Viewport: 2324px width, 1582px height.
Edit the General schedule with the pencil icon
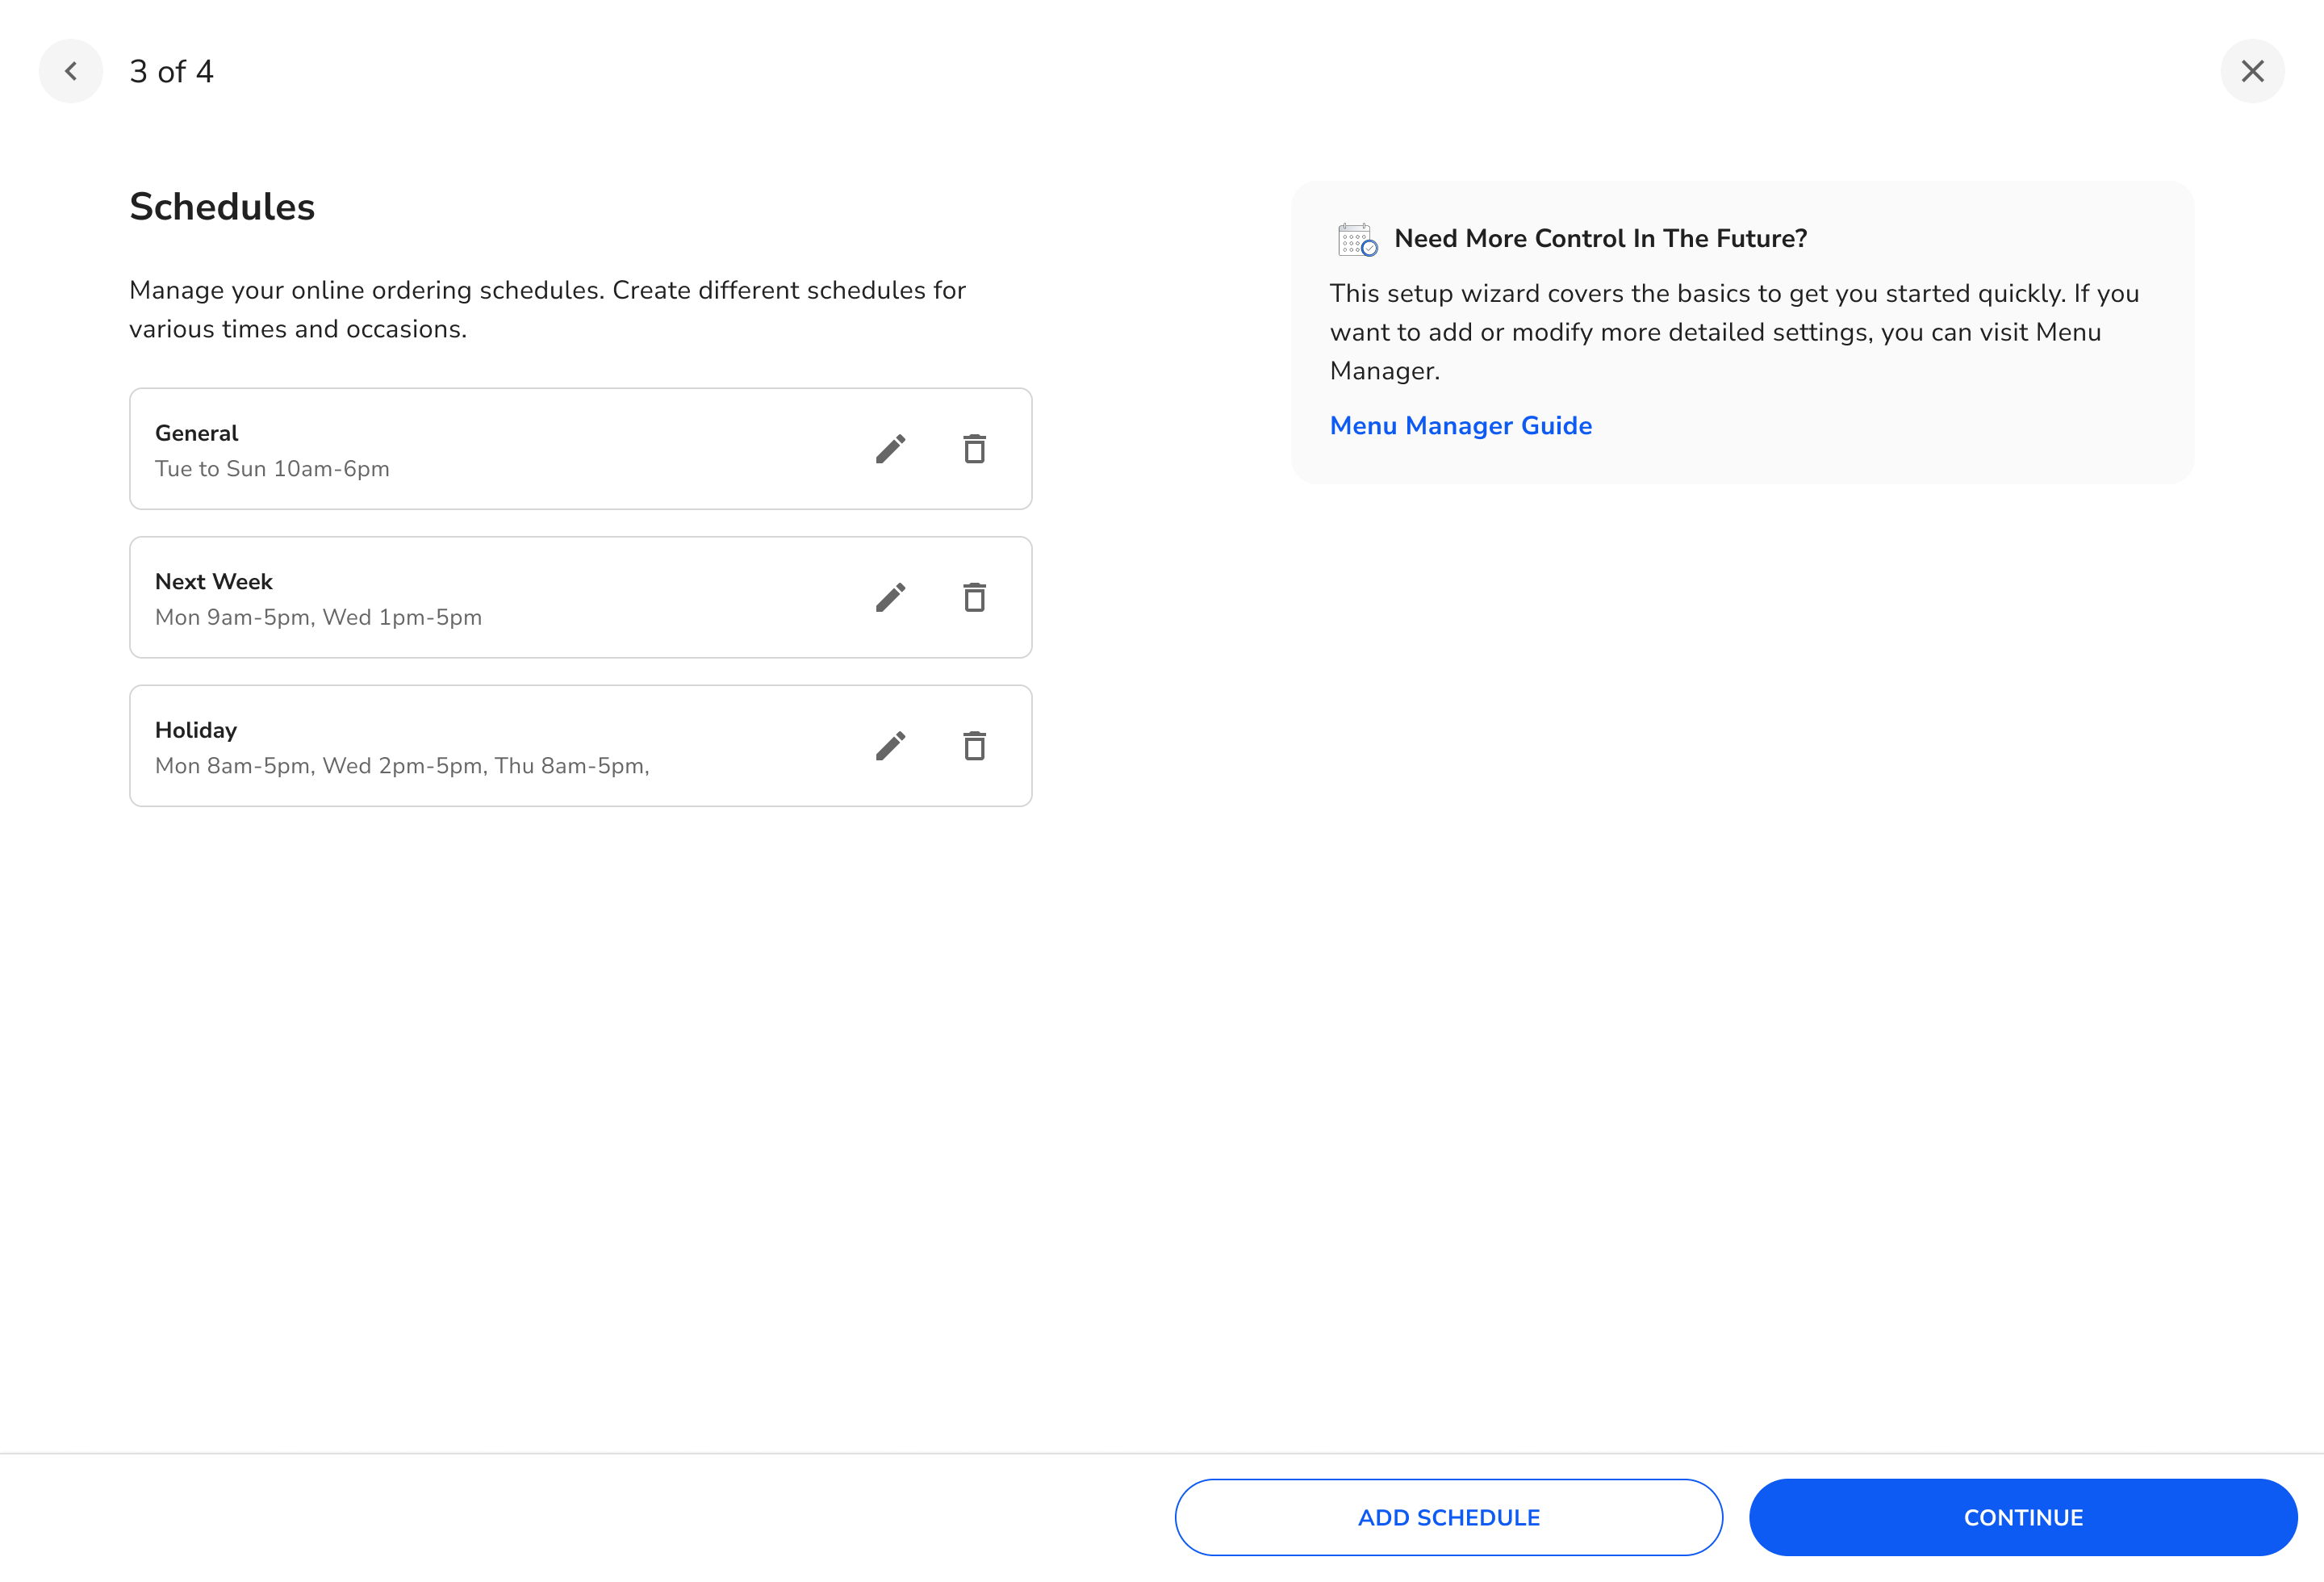(x=891, y=449)
